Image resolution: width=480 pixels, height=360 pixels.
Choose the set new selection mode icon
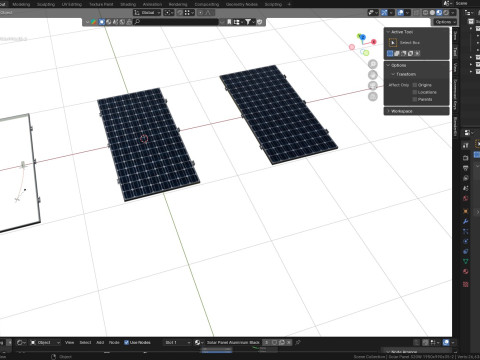(x=390, y=53)
